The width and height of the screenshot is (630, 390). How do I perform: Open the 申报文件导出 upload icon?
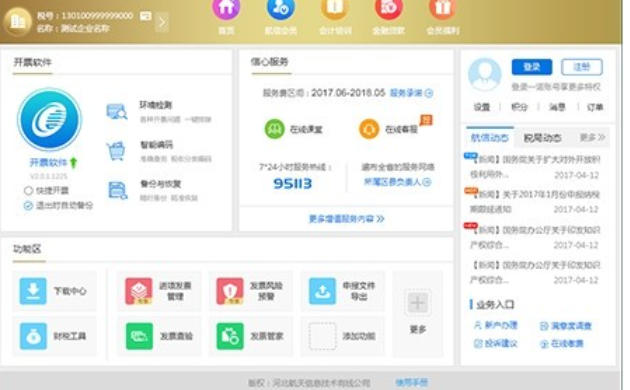click(322, 290)
